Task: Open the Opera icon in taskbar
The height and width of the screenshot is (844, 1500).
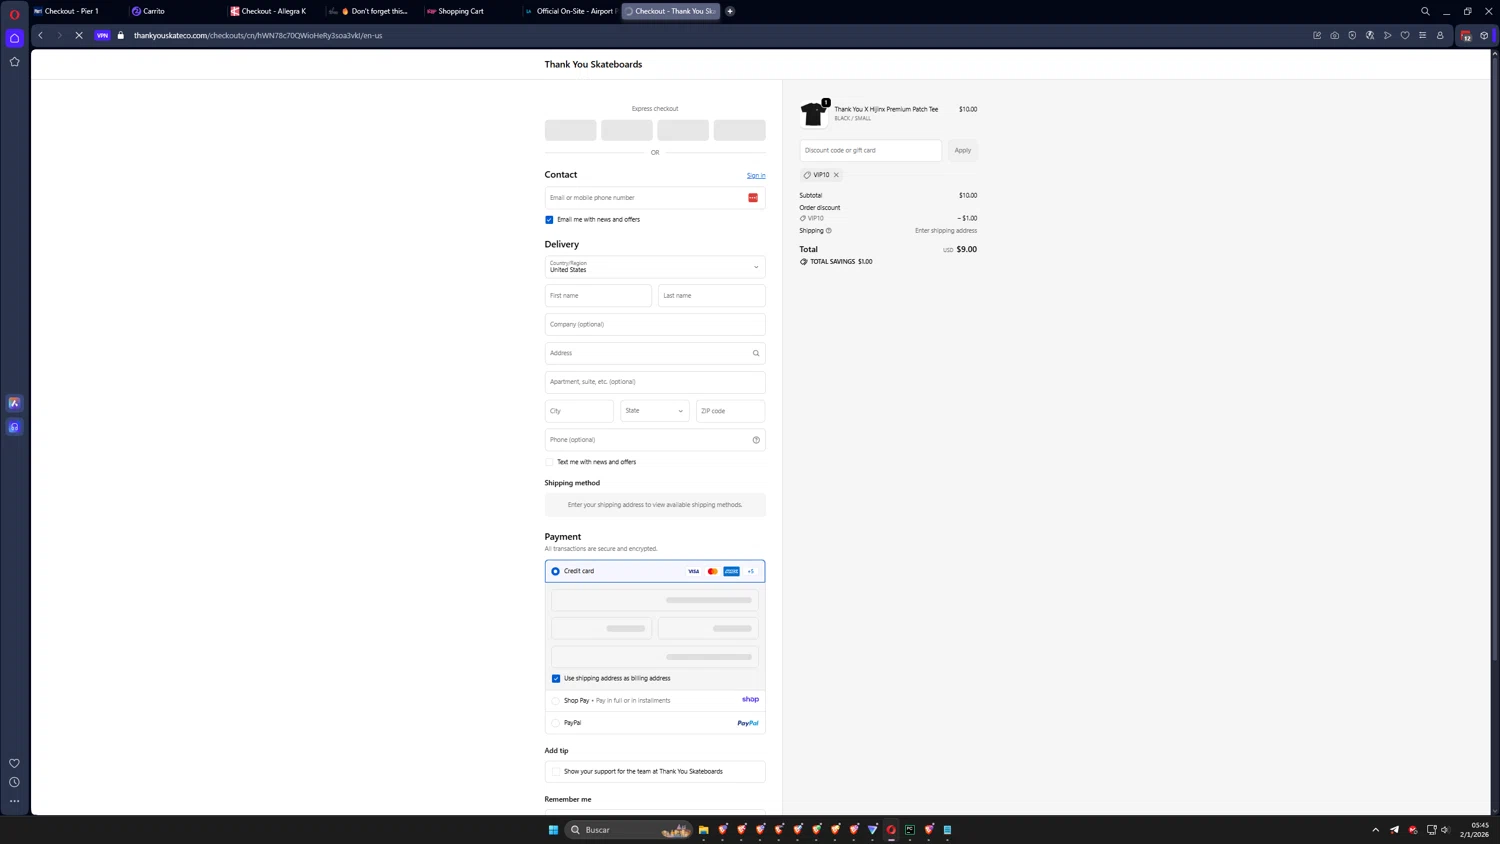Action: (891, 830)
